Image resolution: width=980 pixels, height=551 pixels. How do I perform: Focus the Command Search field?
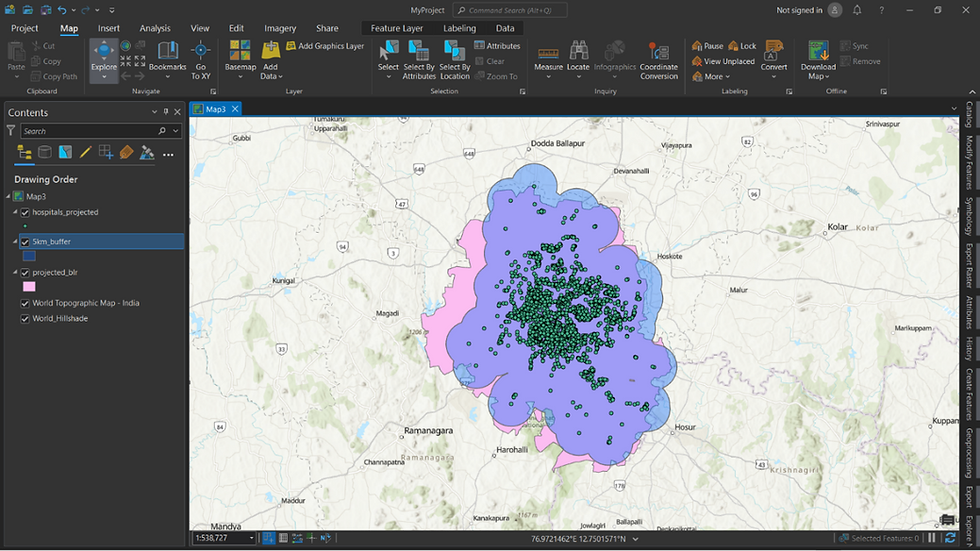pos(510,10)
